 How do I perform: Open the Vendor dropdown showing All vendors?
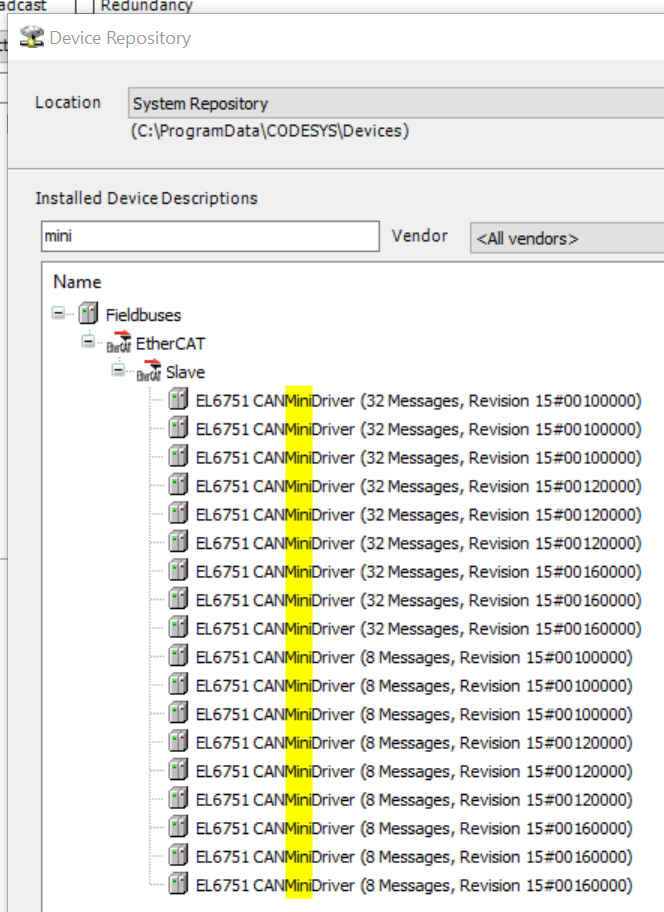click(x=566, y=238)
